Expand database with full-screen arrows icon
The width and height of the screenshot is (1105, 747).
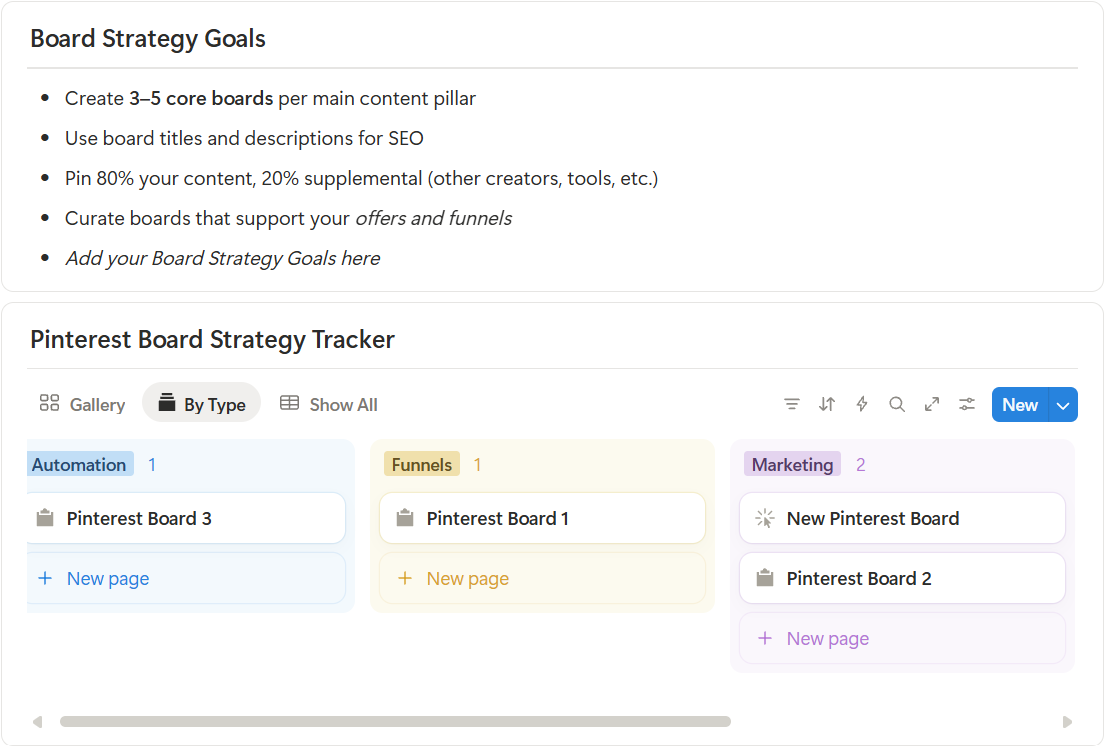pyautogui.click(x=932, y=405)
